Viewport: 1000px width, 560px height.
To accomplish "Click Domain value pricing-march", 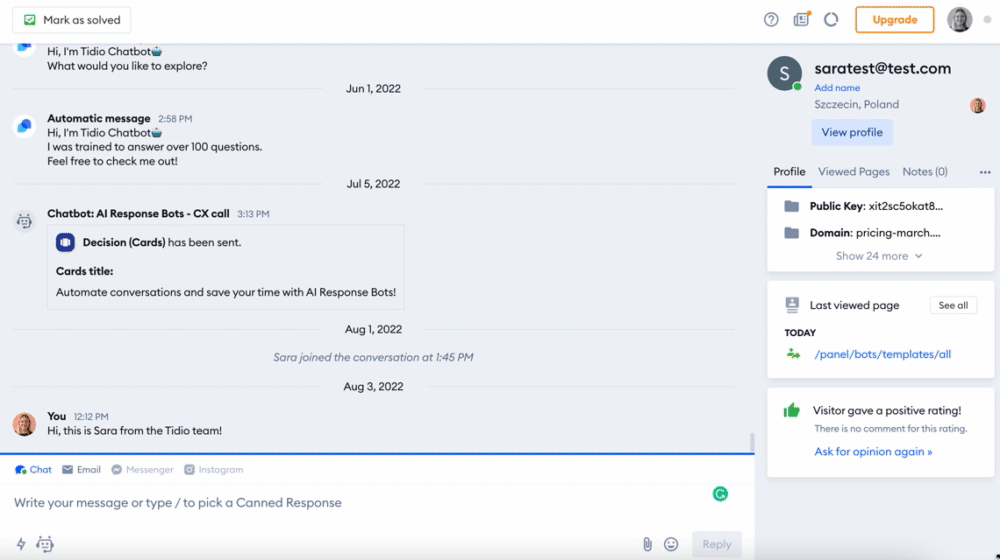I will tap(898, 233).
